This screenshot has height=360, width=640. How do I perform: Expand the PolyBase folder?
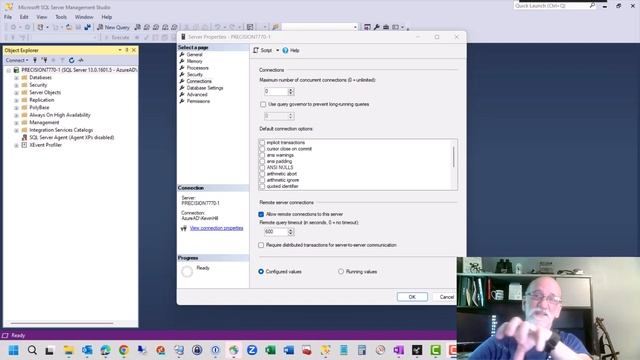(x=16, y=108)
